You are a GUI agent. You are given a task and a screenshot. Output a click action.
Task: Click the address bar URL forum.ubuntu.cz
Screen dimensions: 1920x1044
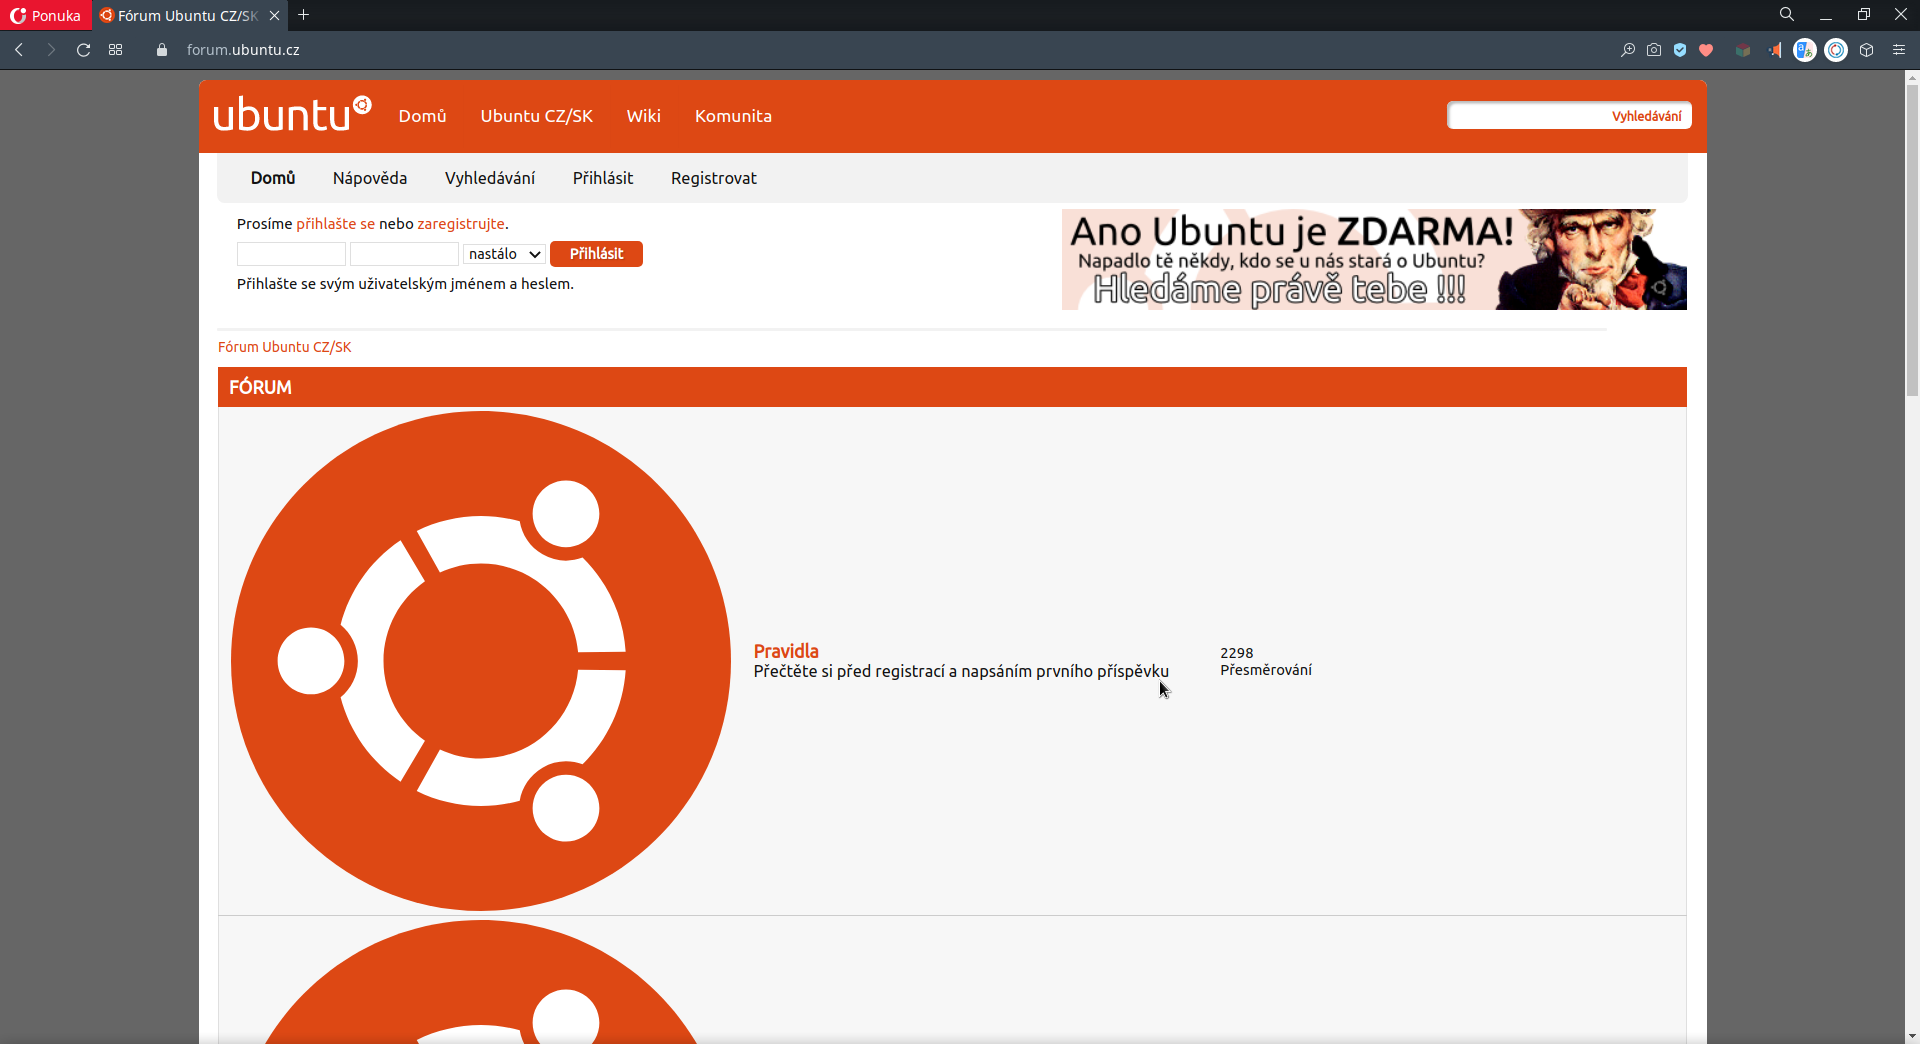coord(243,50)
